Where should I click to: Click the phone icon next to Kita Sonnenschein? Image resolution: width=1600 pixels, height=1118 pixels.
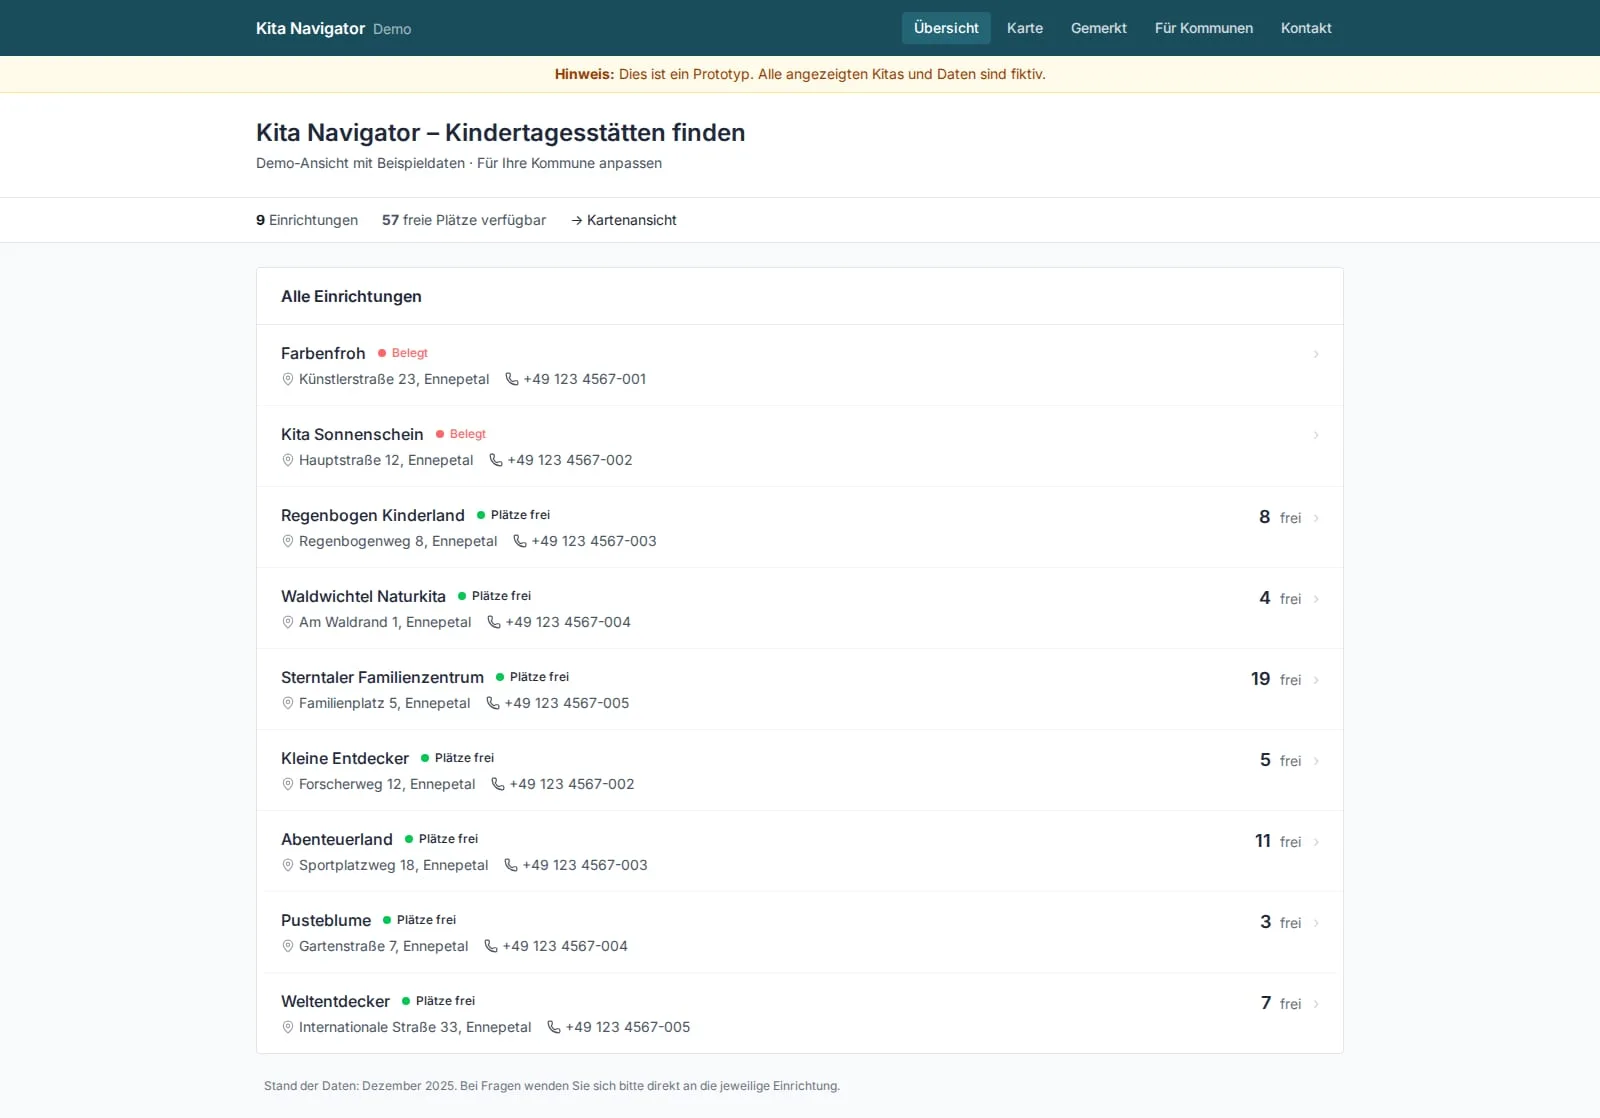coord(496,460)
